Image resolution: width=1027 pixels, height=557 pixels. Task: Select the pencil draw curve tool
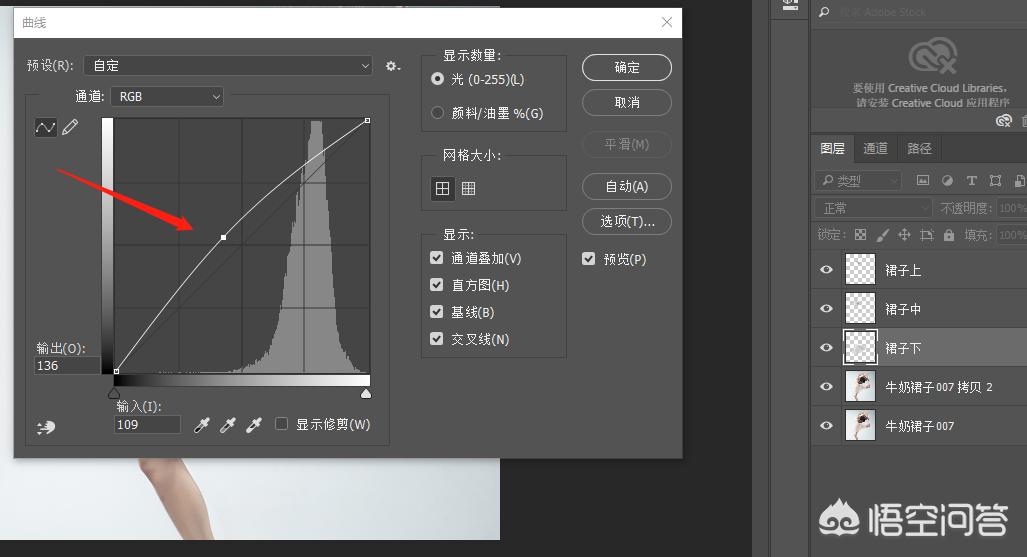coord(70,127)
